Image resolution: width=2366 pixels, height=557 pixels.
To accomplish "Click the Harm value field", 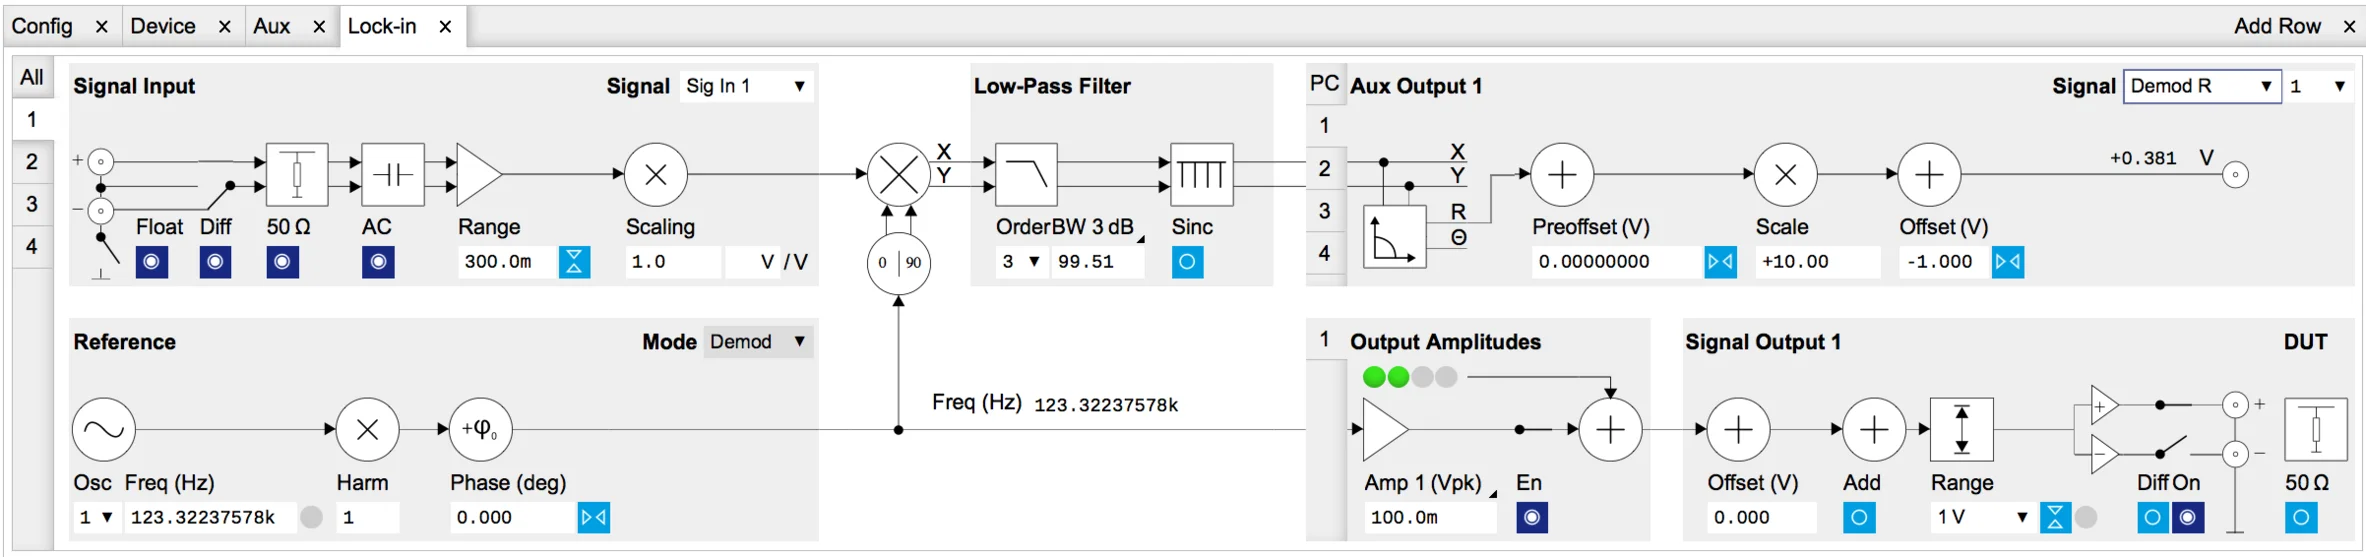I will pos(368,517).
